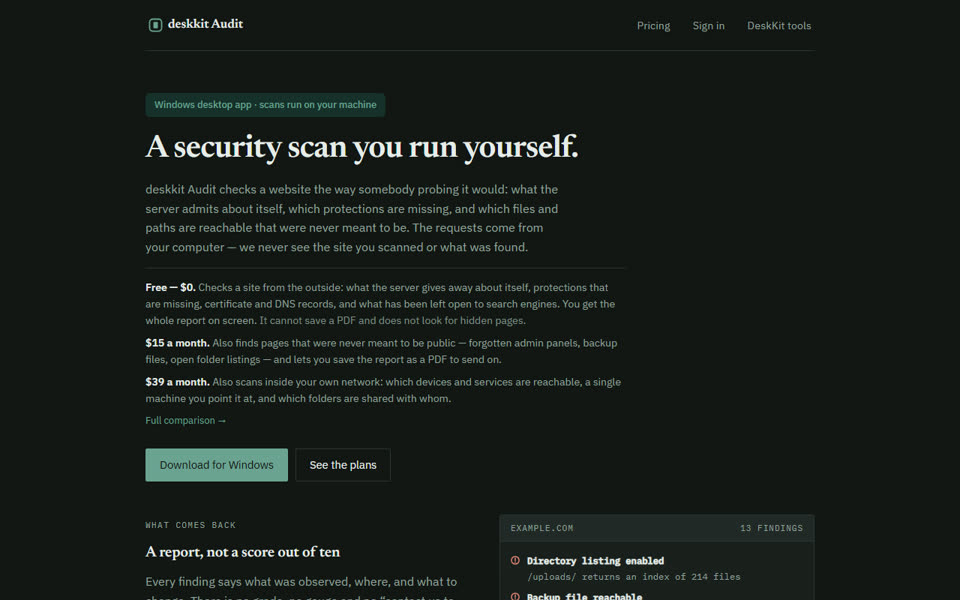Screen dimensions: 960x600
Task: Open the Pricing page
Action: coord(653,26)
